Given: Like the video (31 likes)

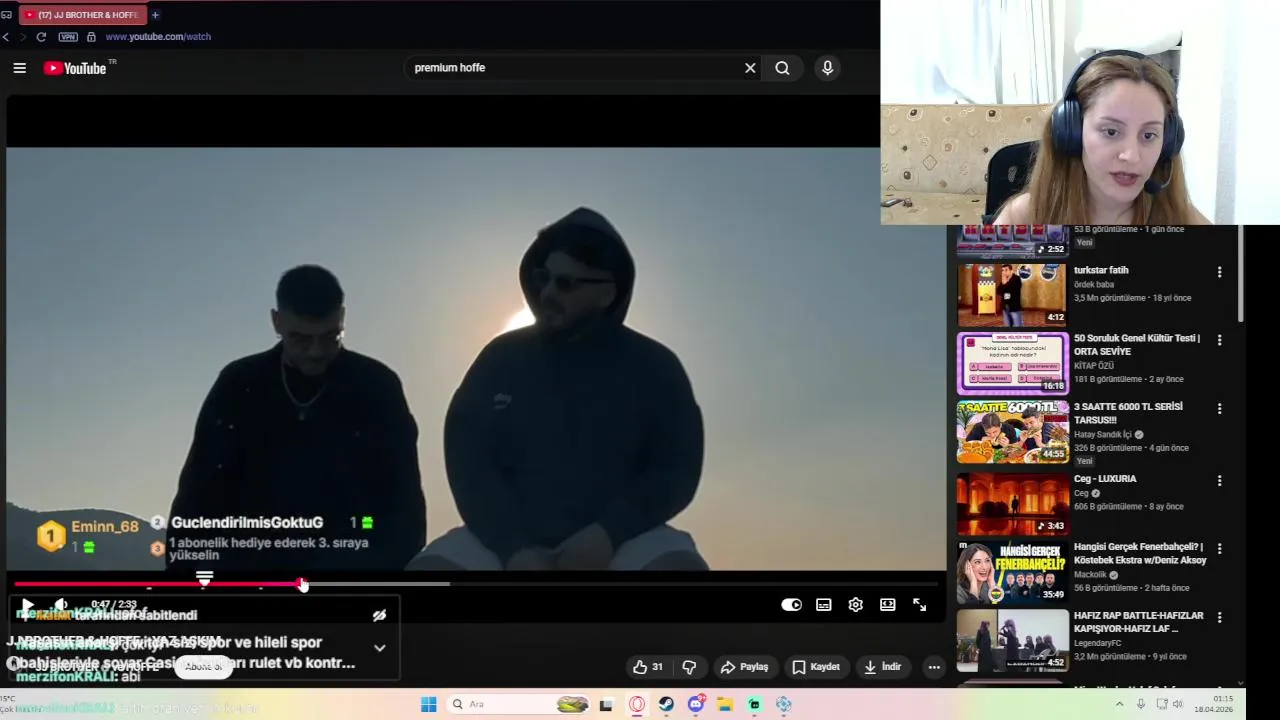Looking at the screenshot, I should (x=648, y=667).
